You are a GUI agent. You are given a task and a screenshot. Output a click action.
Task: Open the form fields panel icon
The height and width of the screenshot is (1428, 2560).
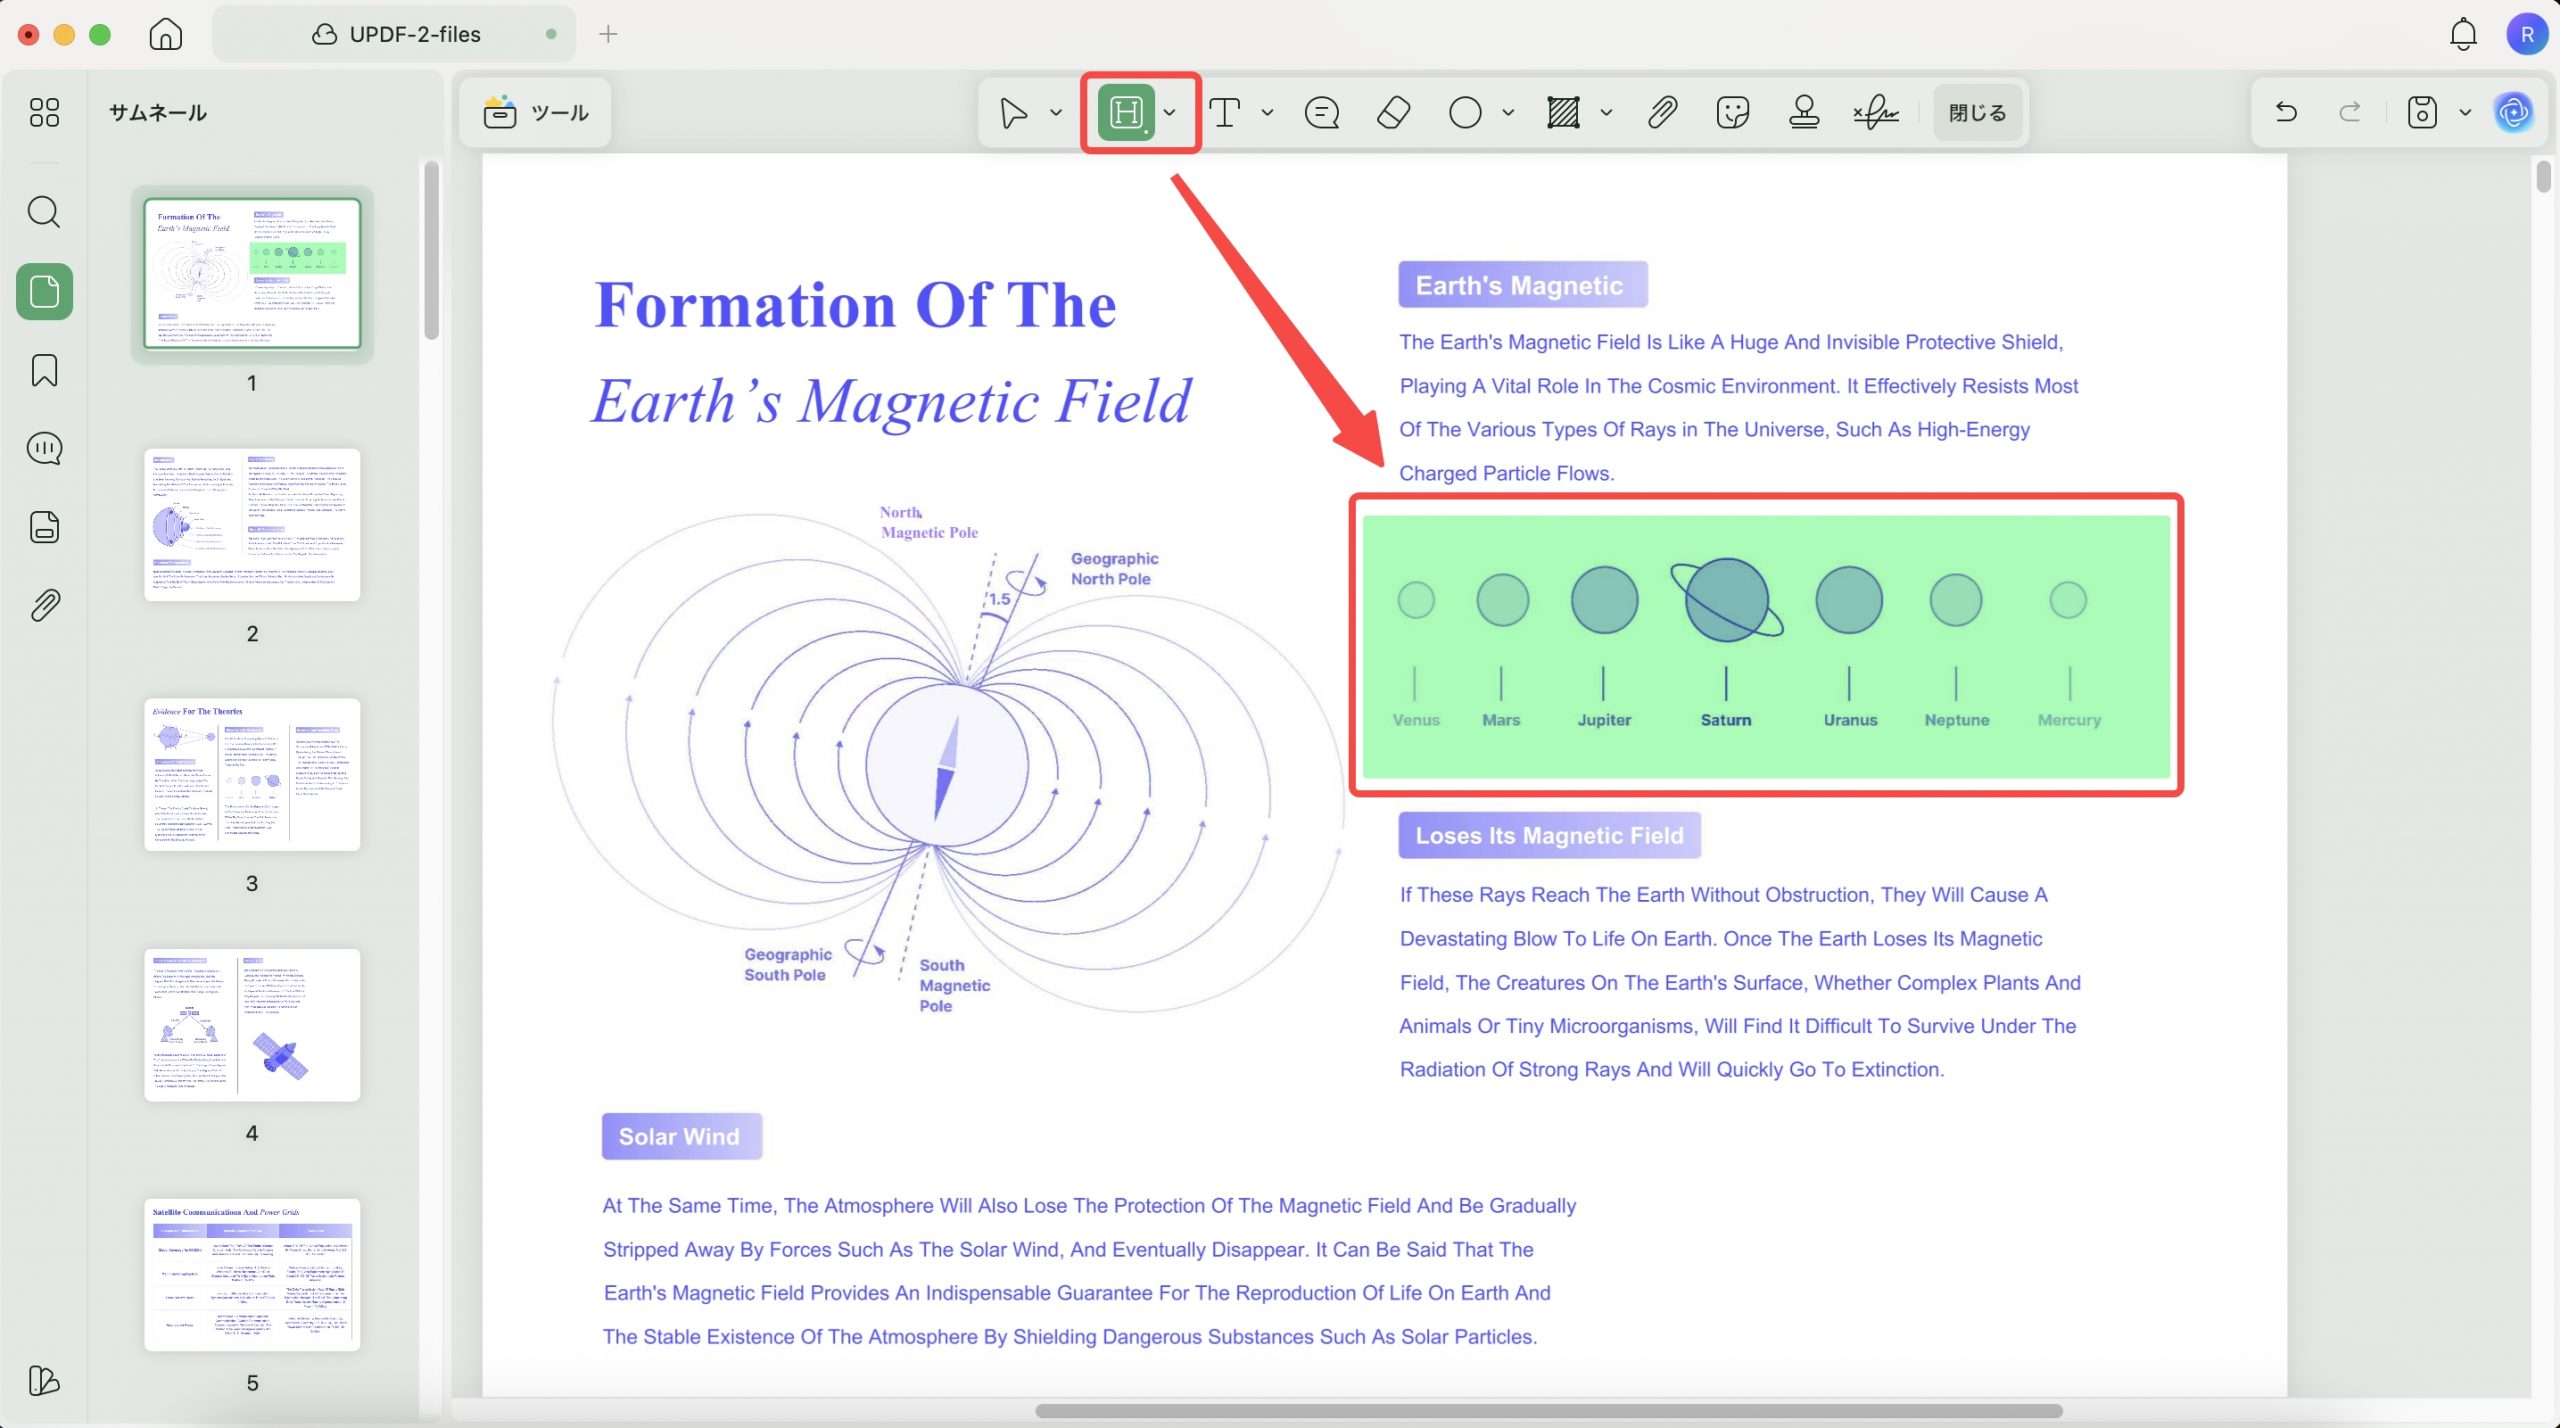(44, 527)
